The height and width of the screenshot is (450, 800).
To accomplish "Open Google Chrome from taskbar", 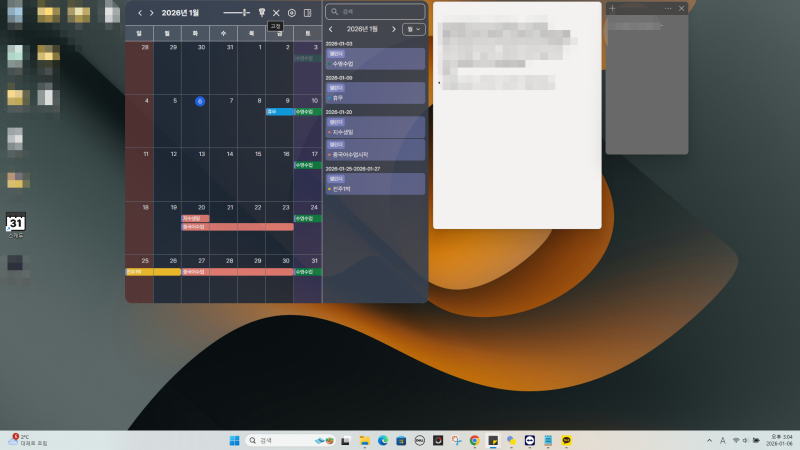I will (474, 440).
